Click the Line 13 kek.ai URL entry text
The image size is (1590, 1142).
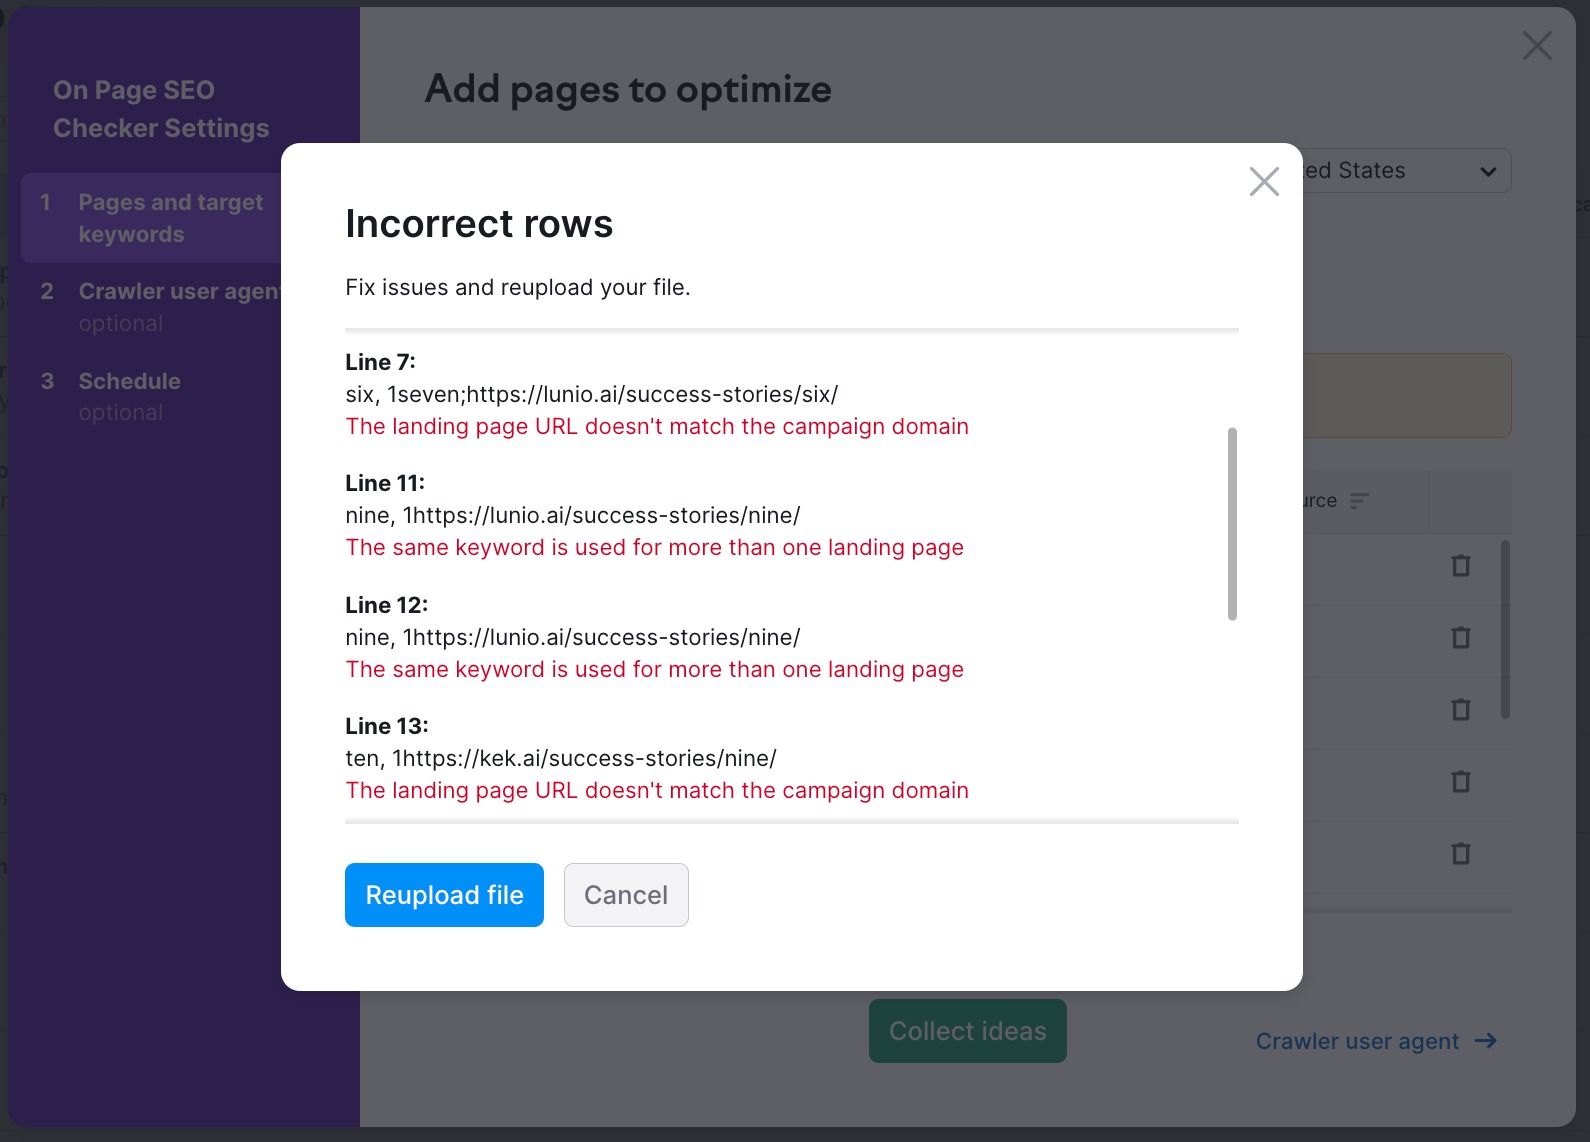click(560, 758)
